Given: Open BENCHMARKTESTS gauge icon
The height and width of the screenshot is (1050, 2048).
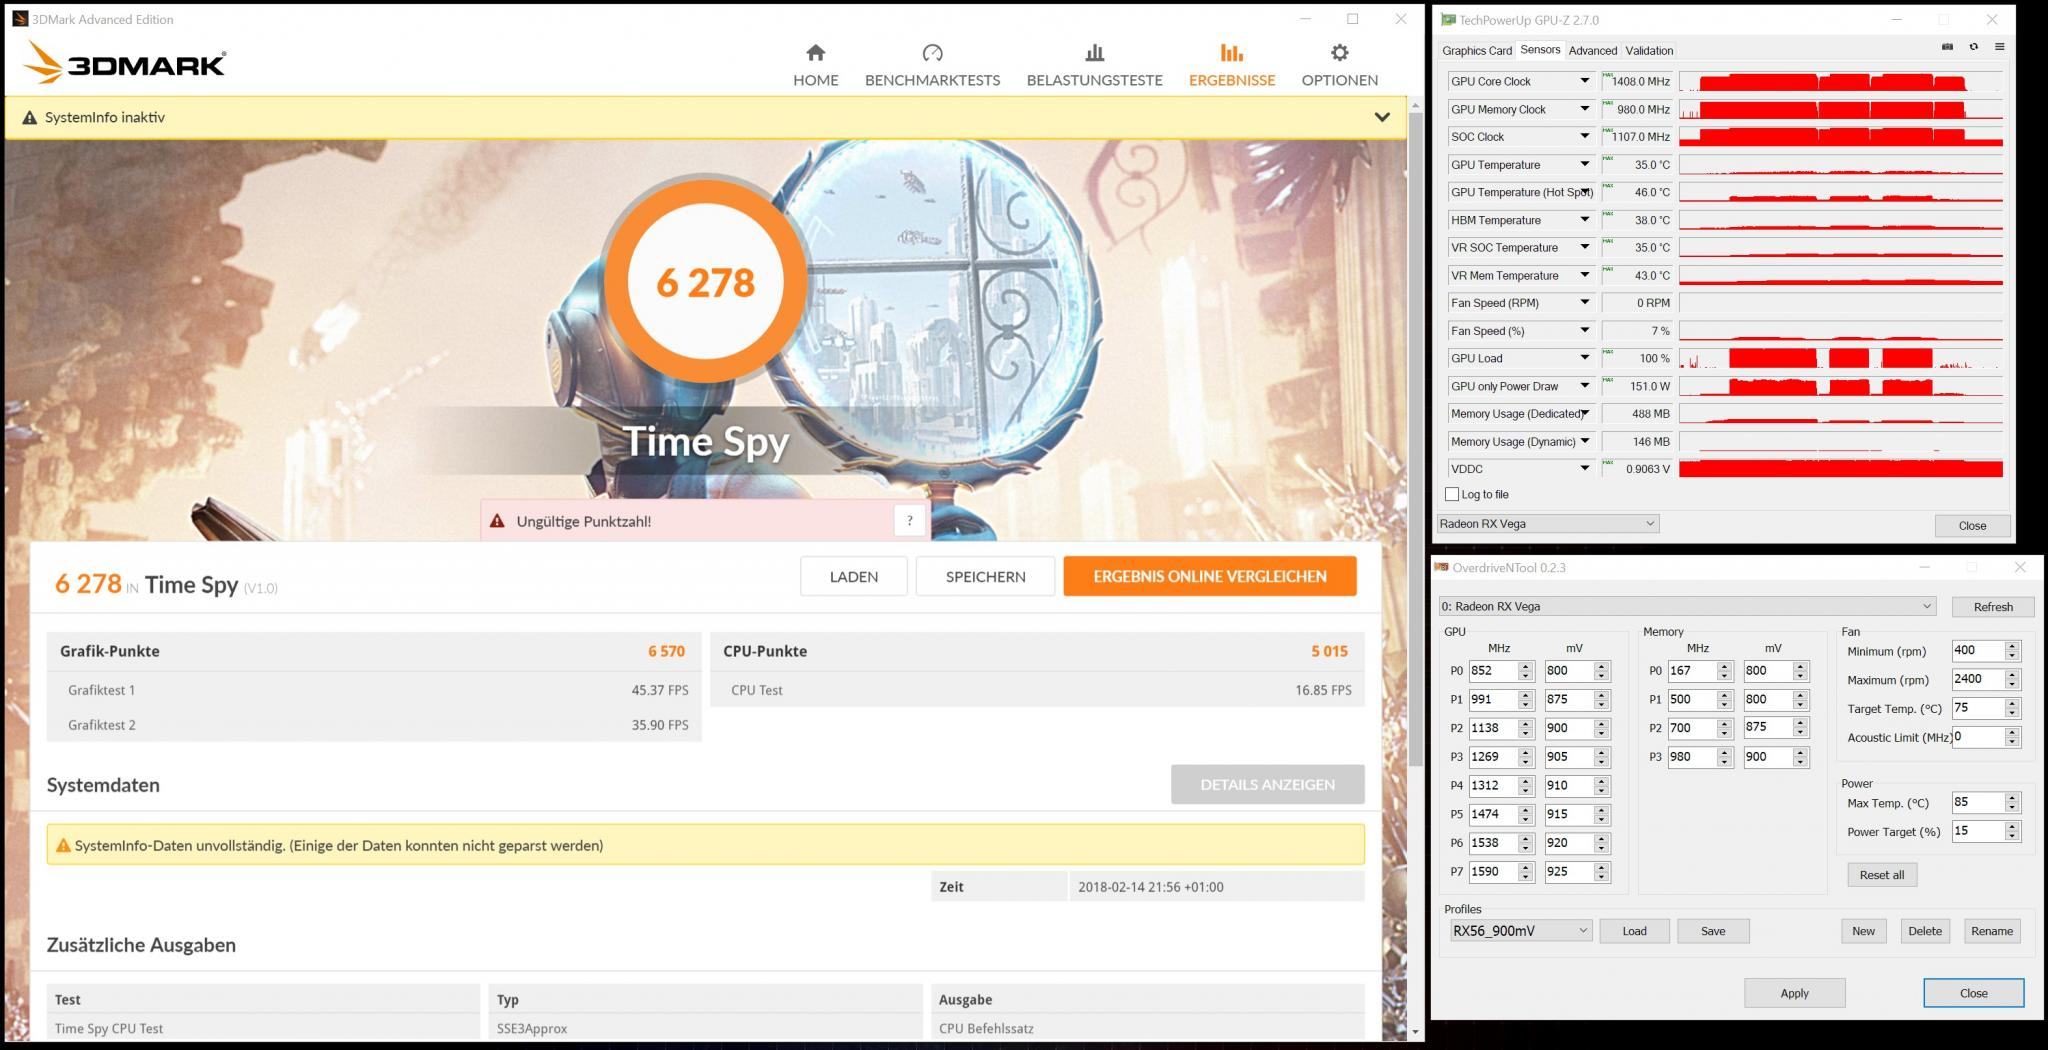Looking at the screenshot, I should (932, 53).
